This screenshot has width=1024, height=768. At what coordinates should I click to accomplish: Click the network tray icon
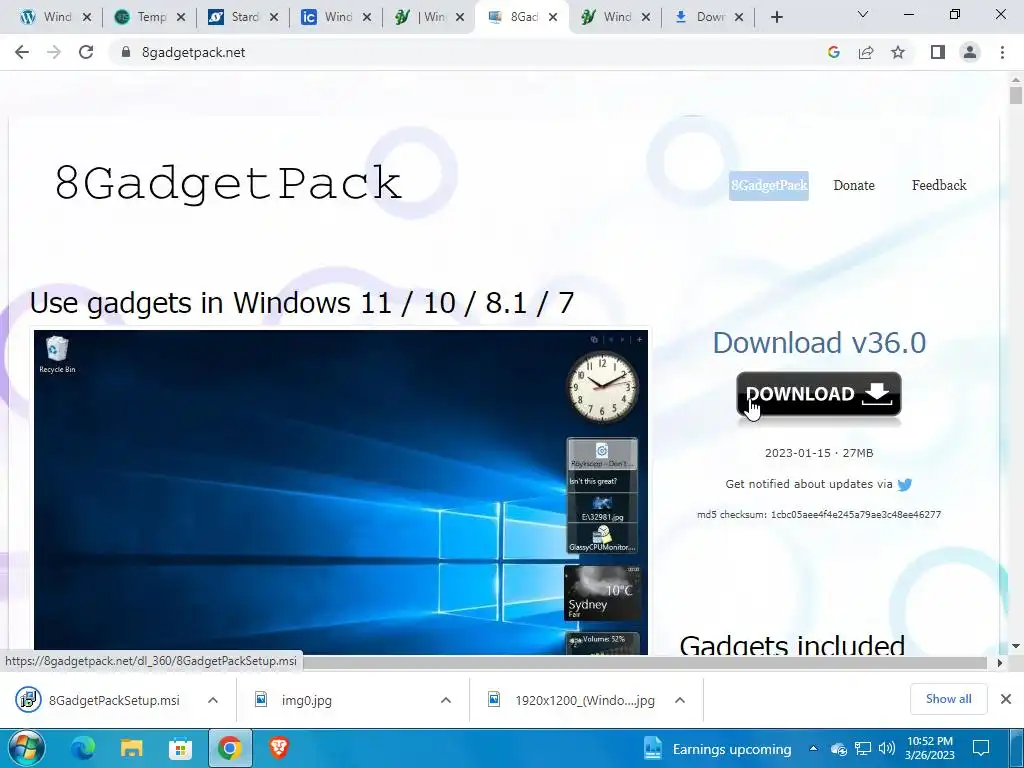coord(863,748)
